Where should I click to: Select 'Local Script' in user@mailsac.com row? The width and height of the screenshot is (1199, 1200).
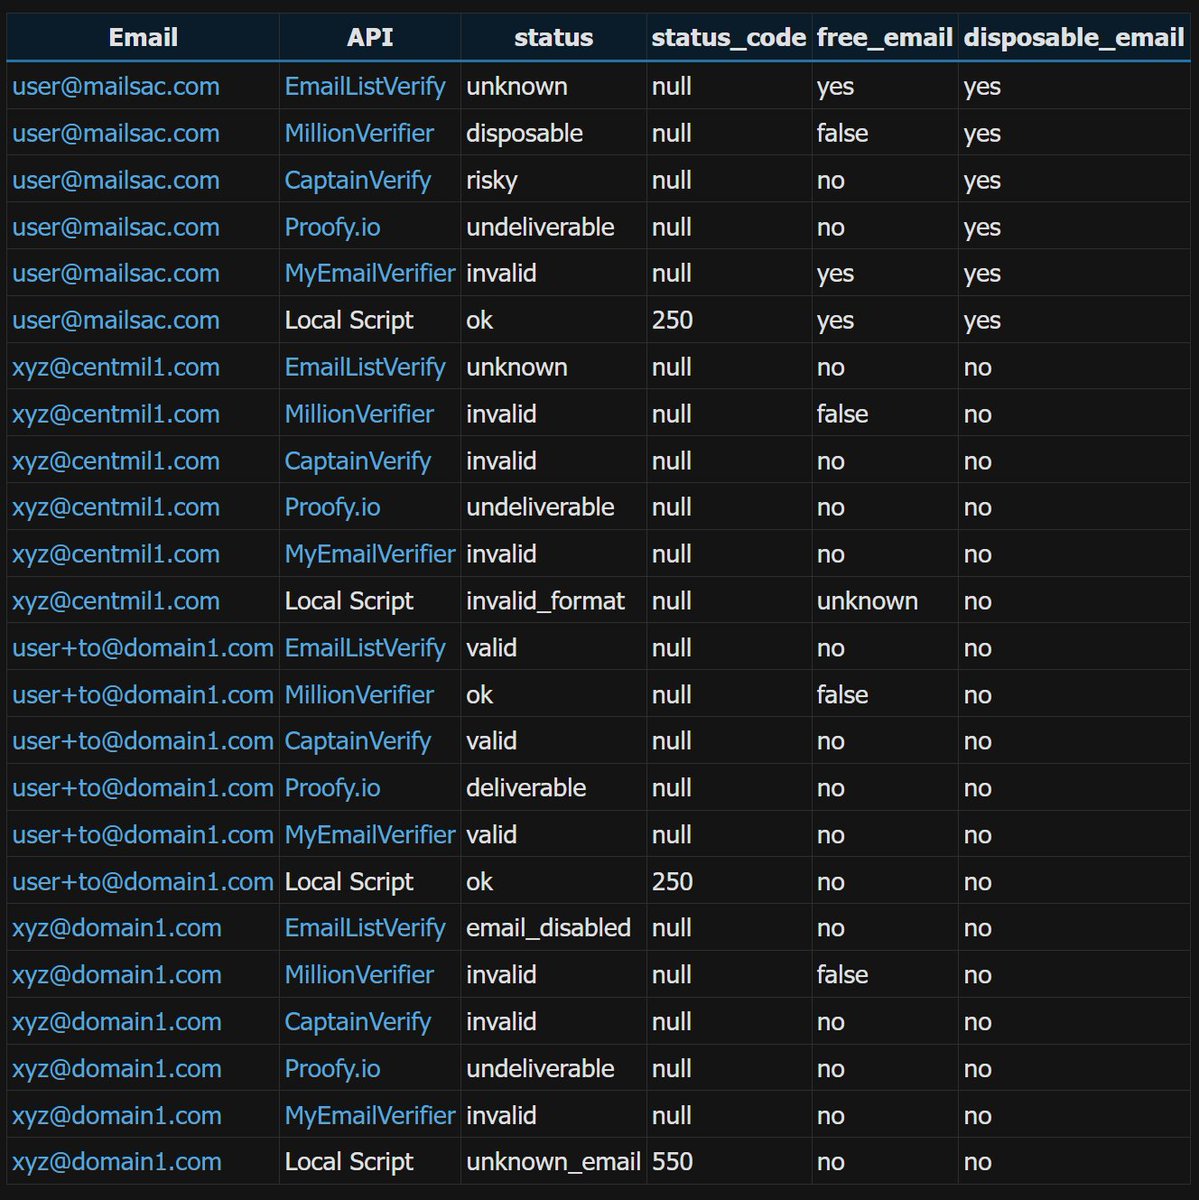click(349, 321)
